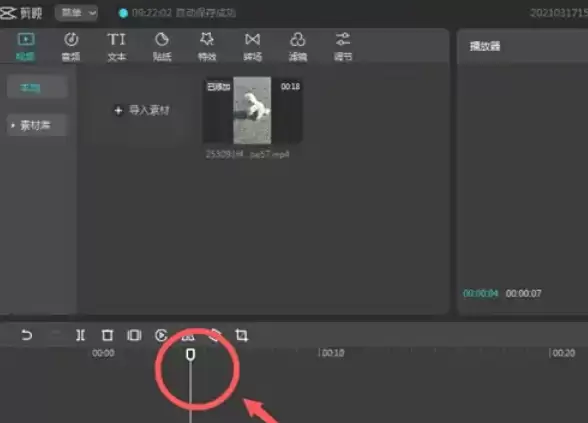
Task: Click the timeline playhead handle
Action: (190, 354)
